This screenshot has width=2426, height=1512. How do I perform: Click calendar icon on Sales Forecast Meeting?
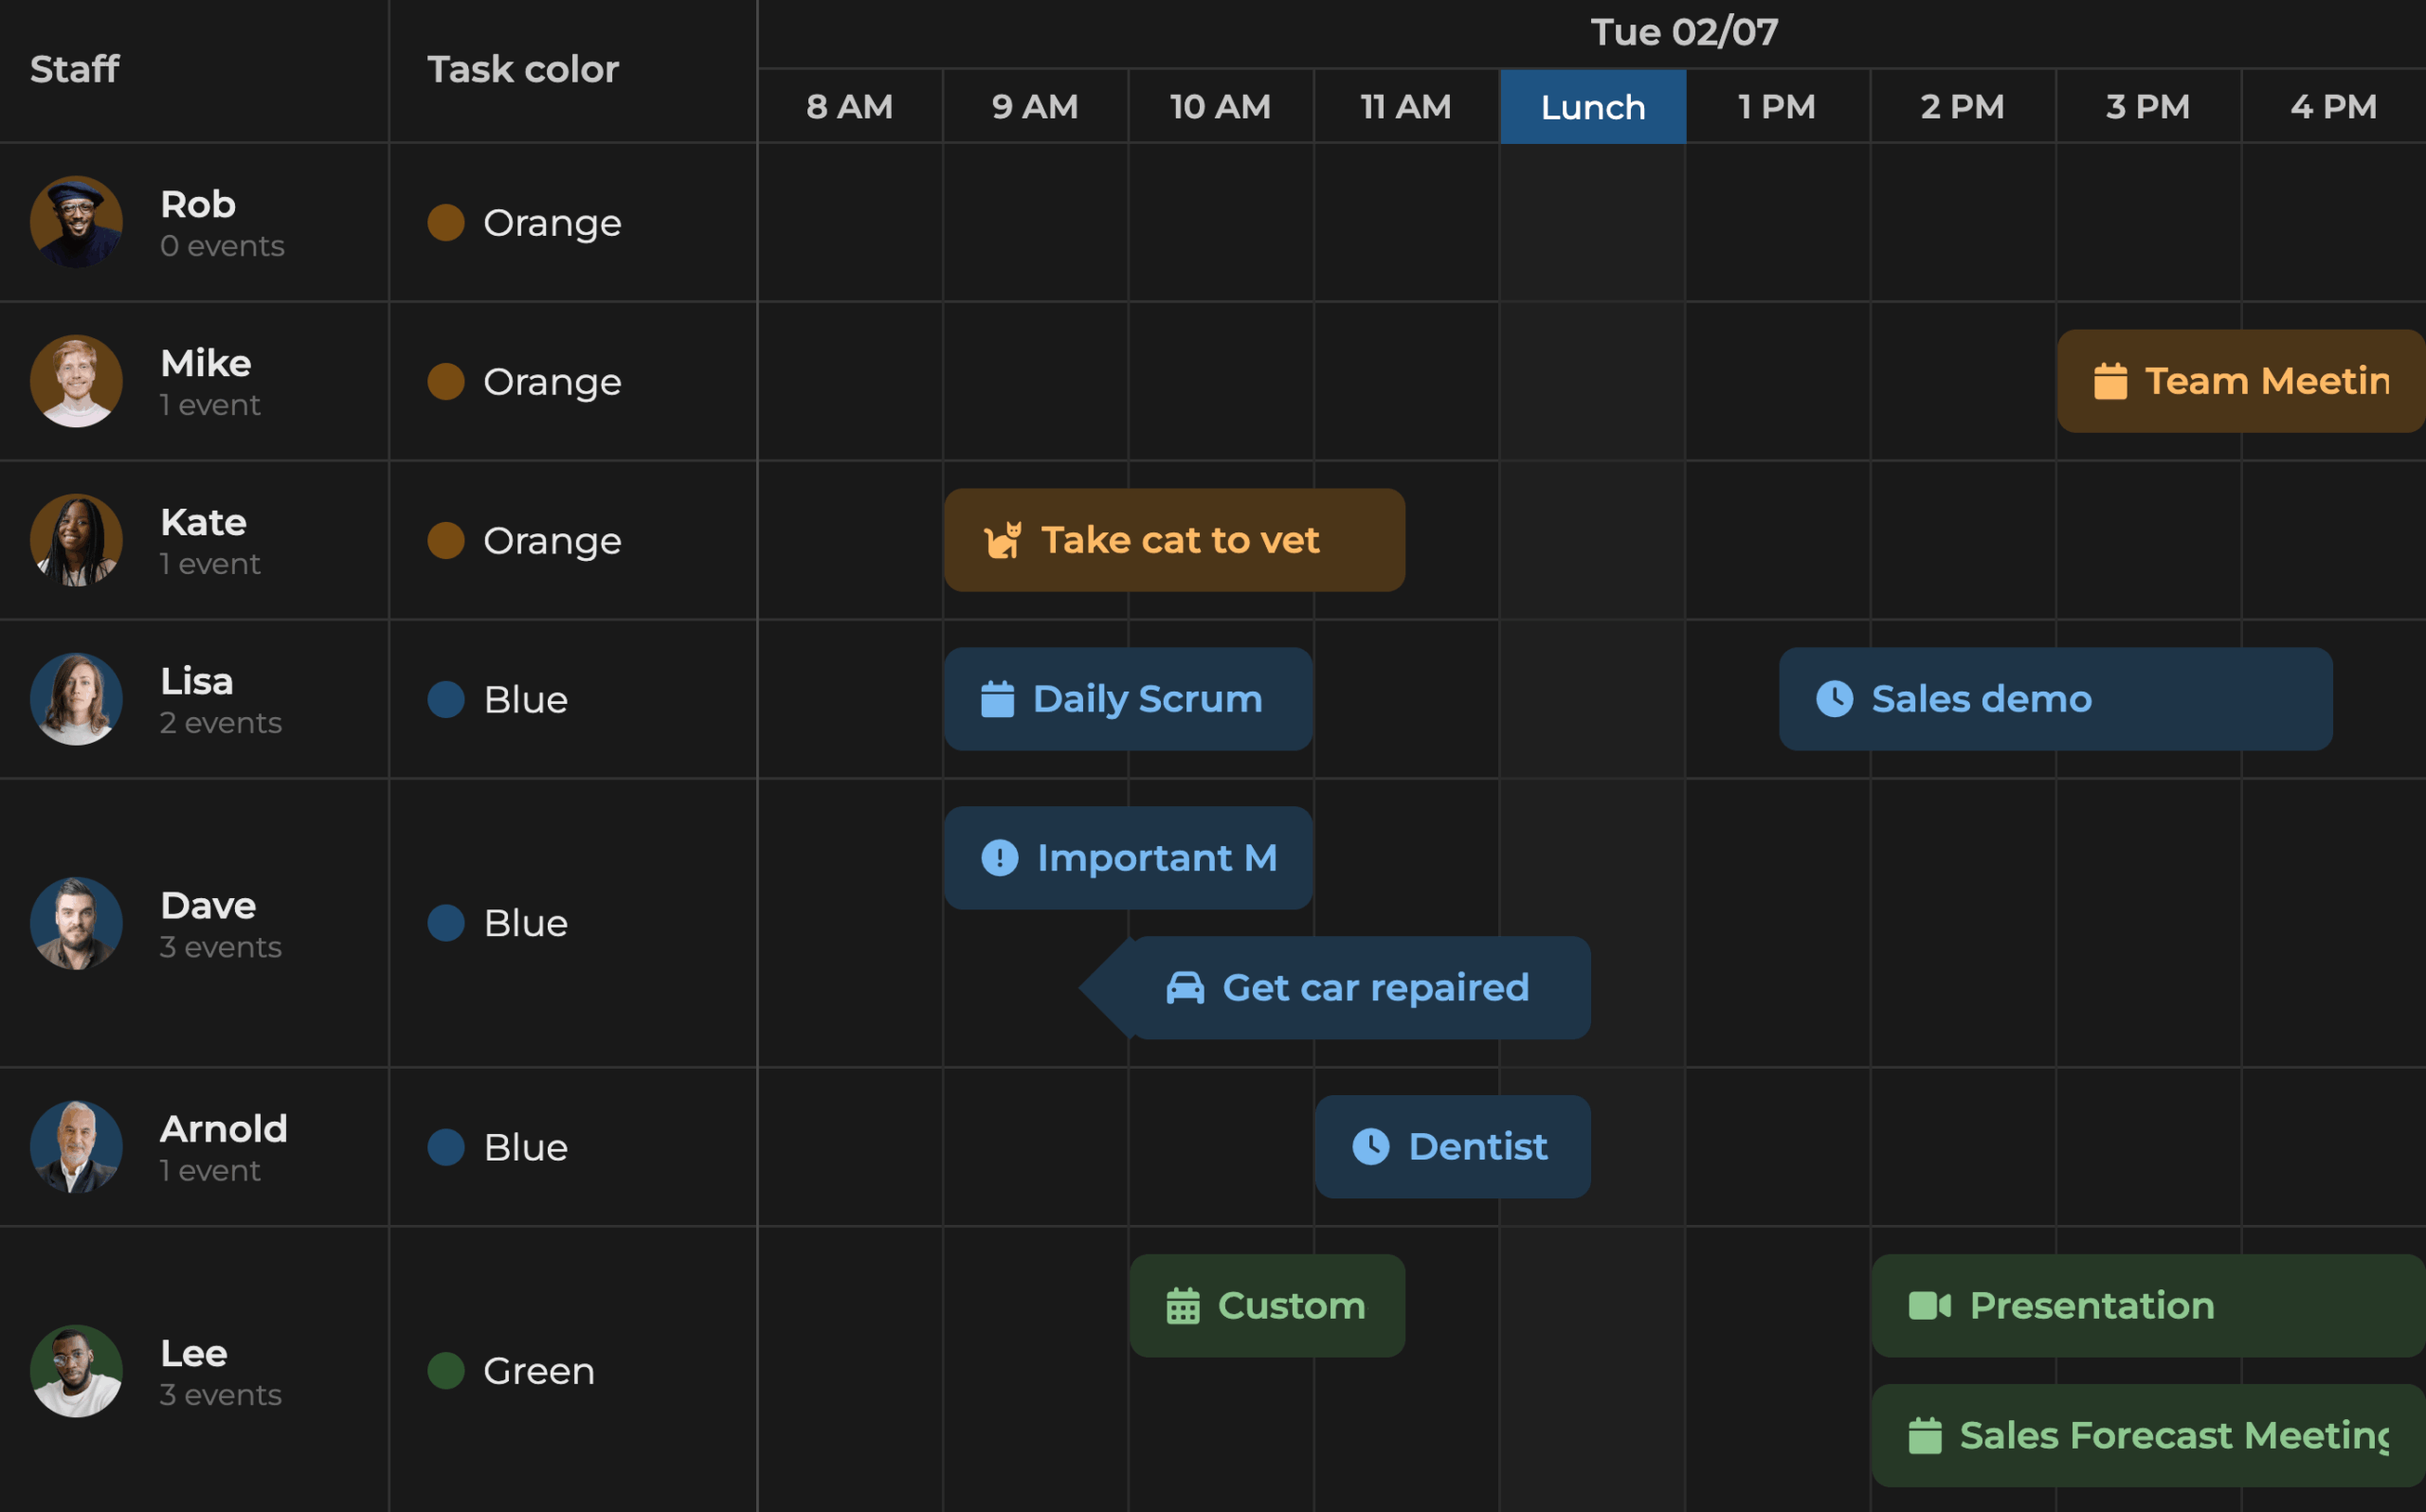1924,1436
